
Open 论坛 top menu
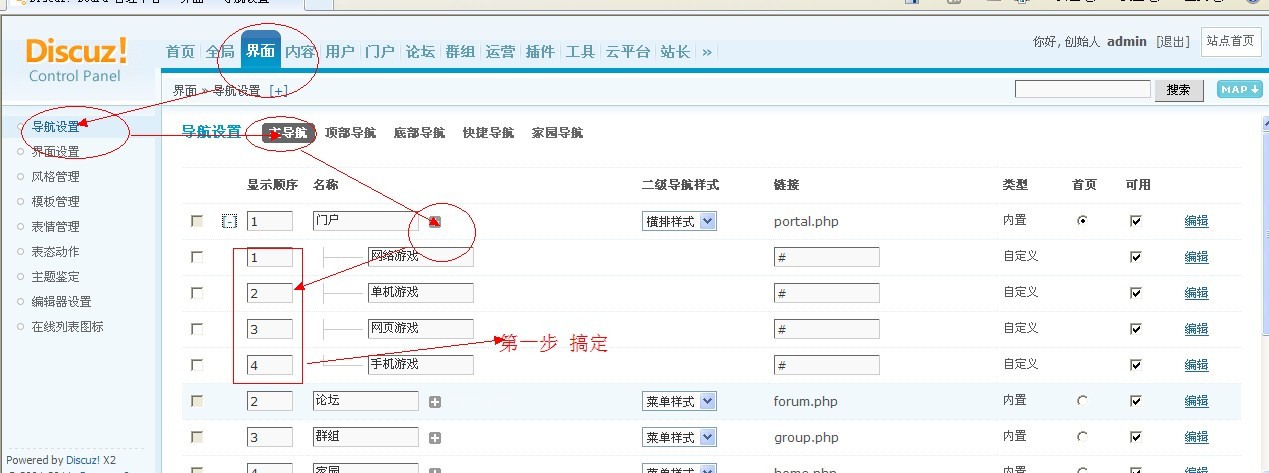pyautogui.click(x=420, y=52)
